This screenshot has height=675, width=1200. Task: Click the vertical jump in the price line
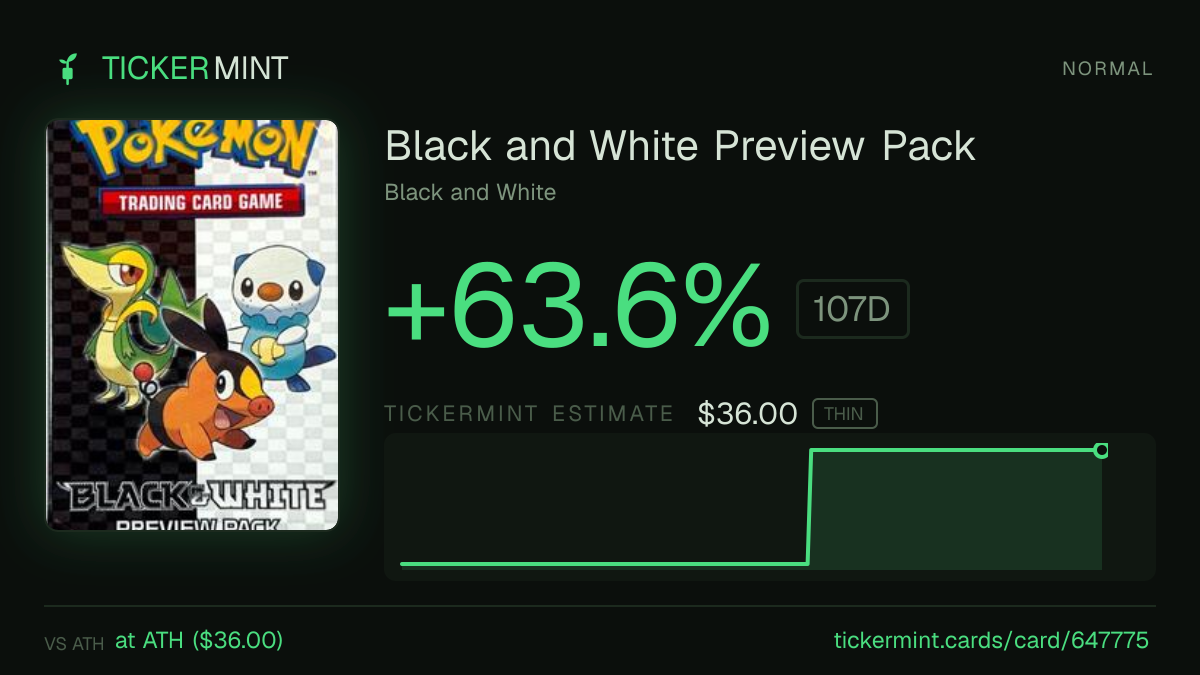pos(810,507)
